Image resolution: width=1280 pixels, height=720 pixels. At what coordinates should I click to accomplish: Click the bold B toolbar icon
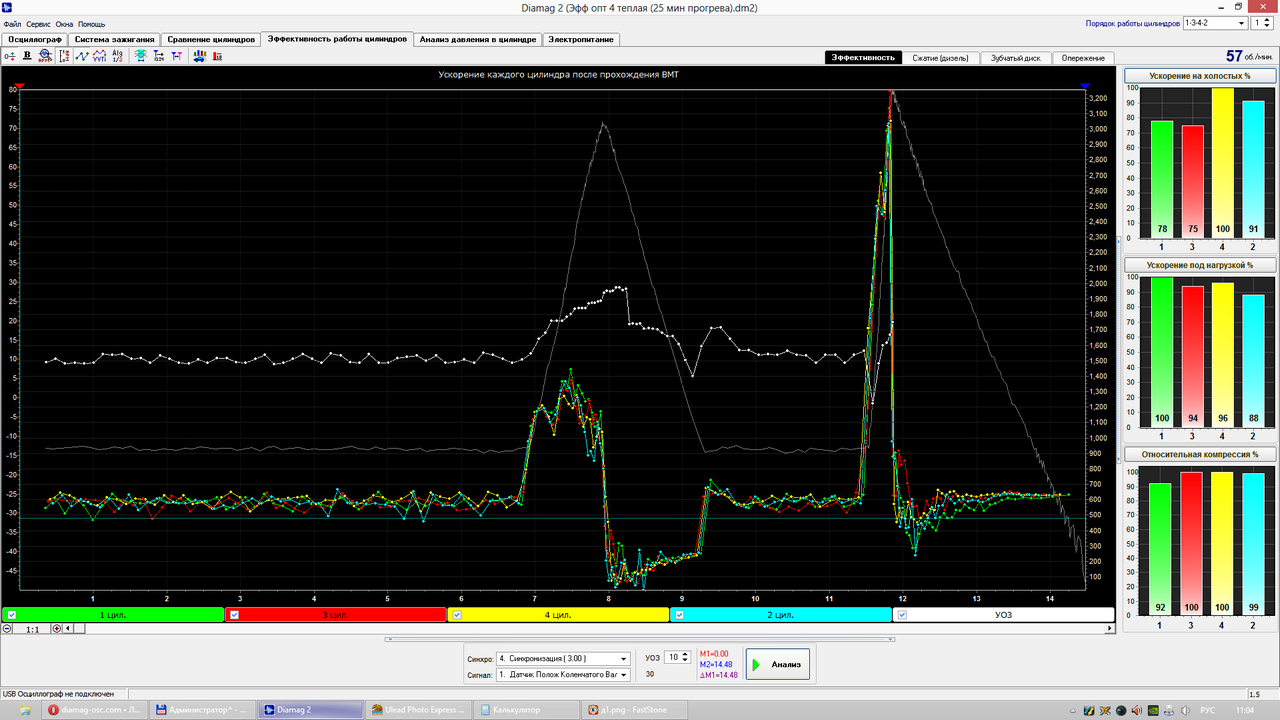(x=28, y=56)
